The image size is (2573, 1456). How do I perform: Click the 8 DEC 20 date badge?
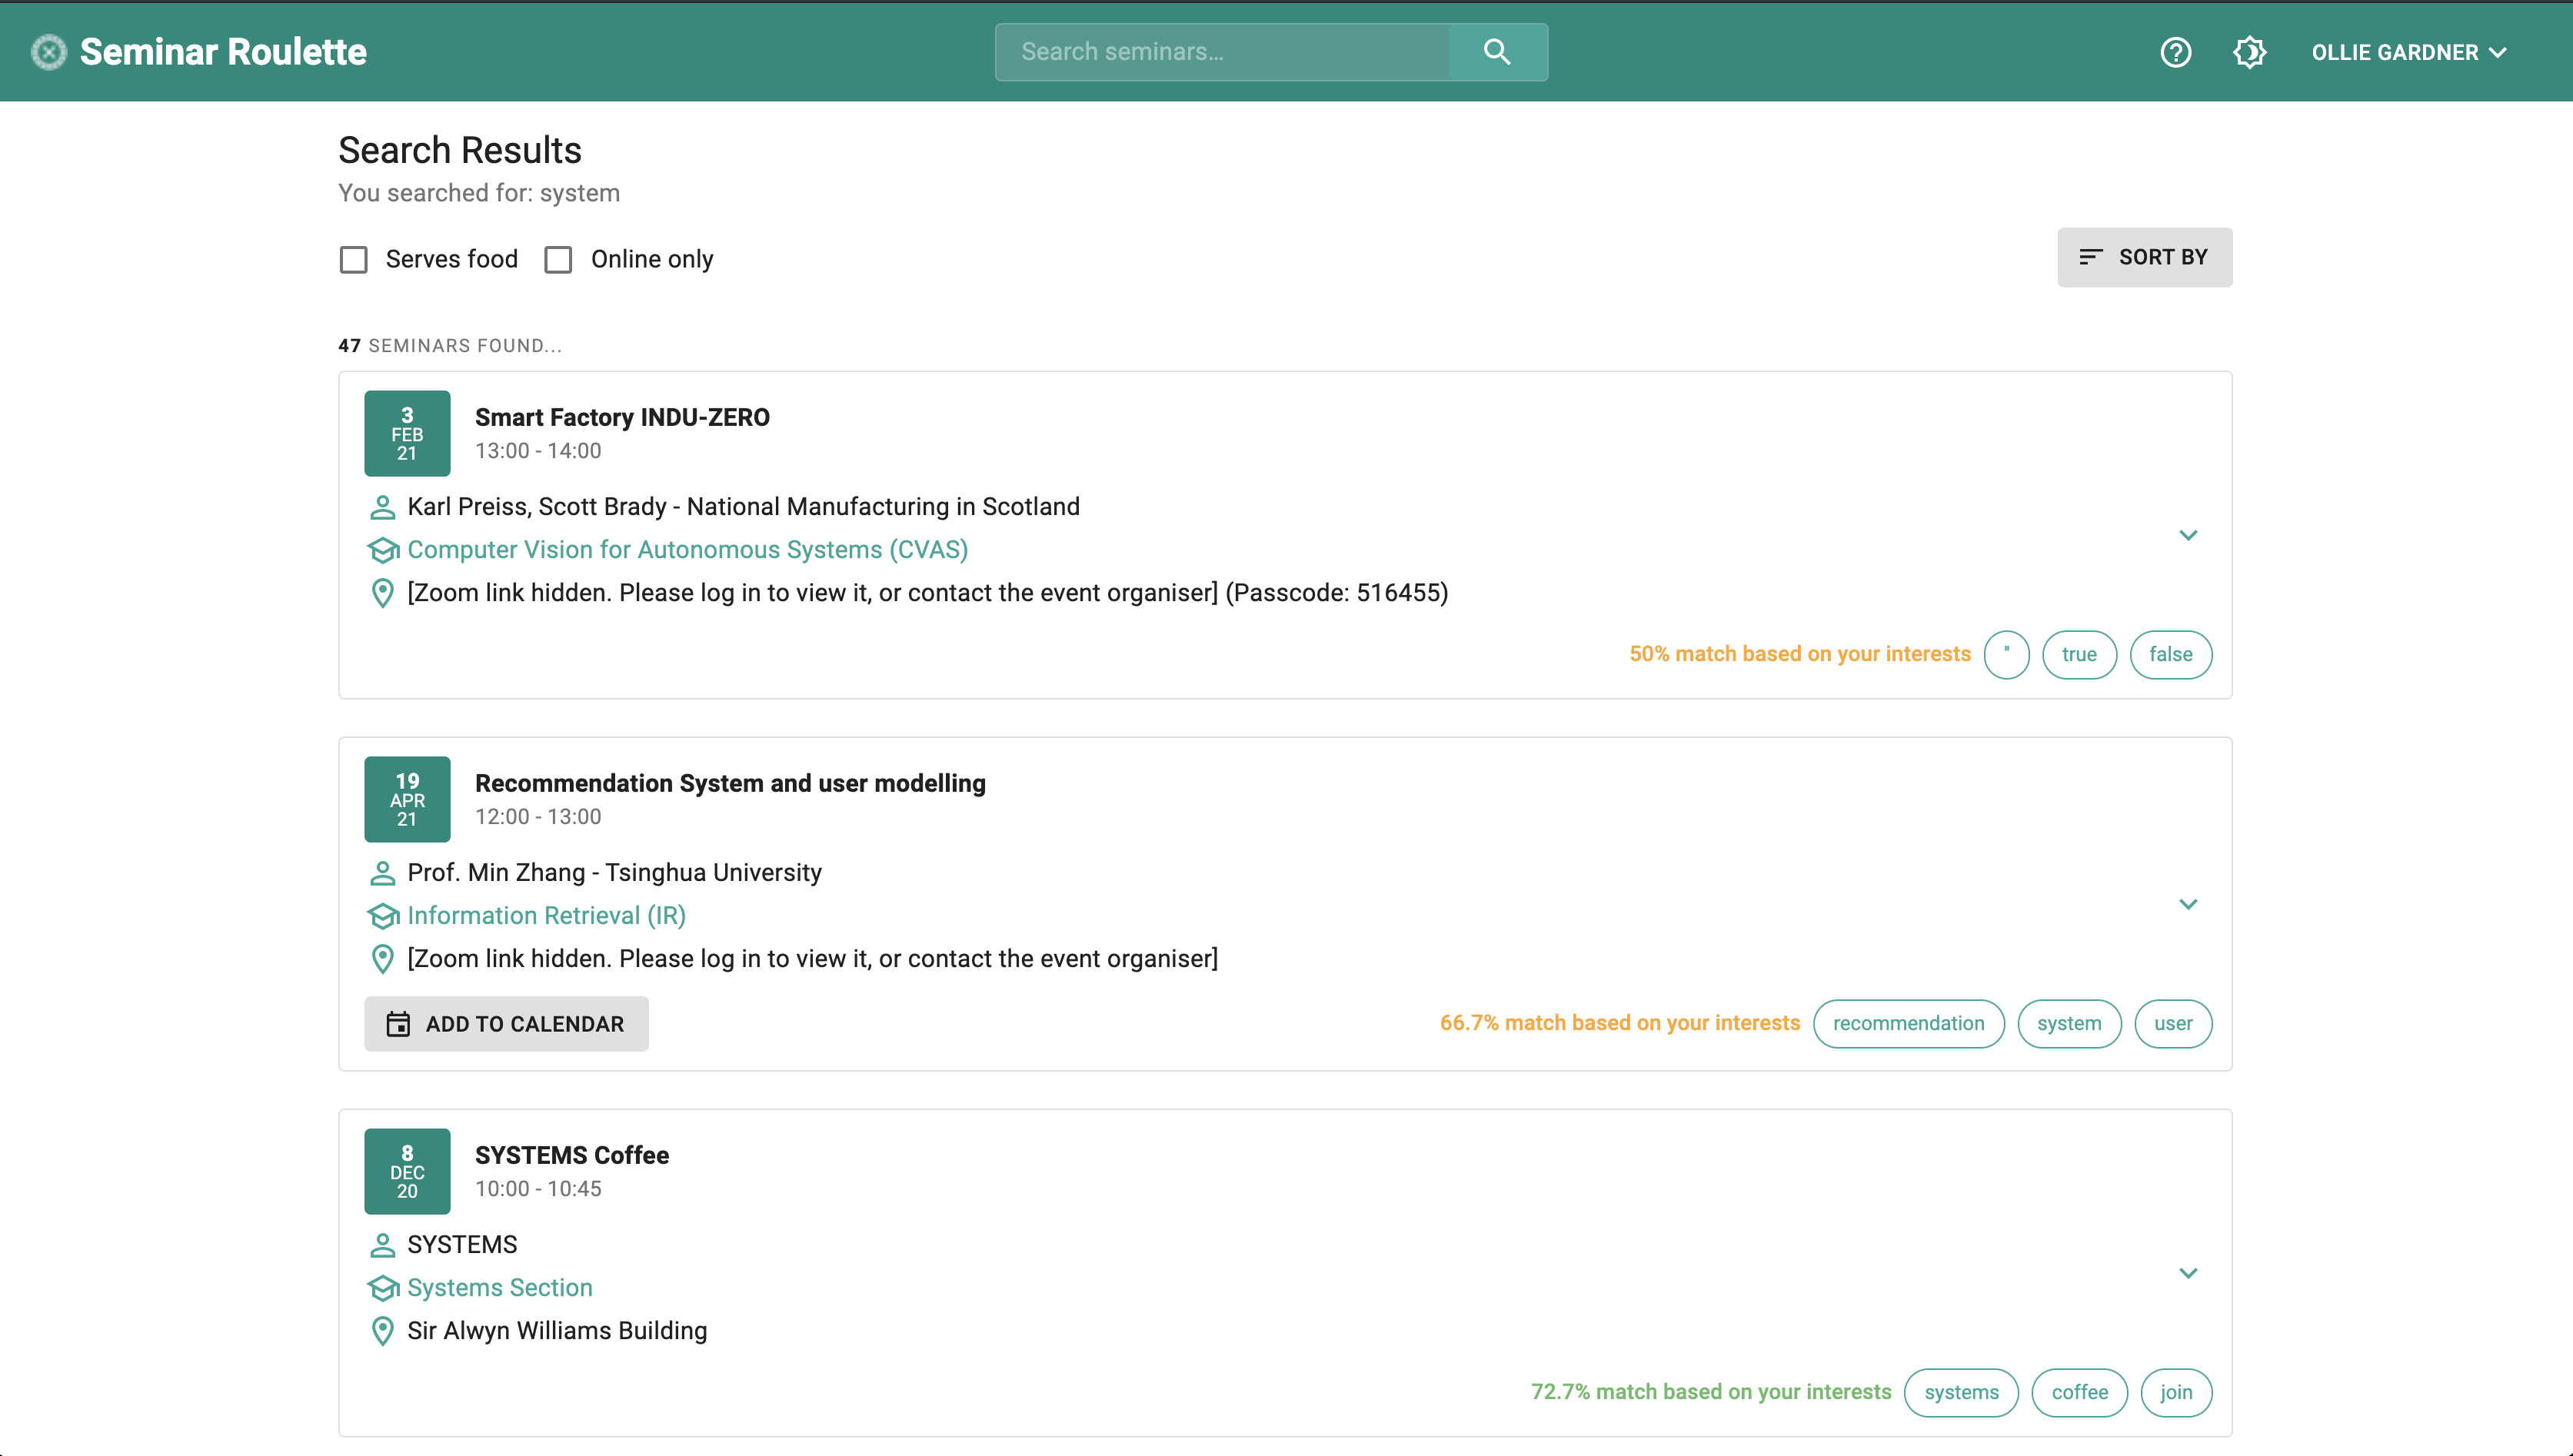pyautogui.click(x=407, y=1171)
